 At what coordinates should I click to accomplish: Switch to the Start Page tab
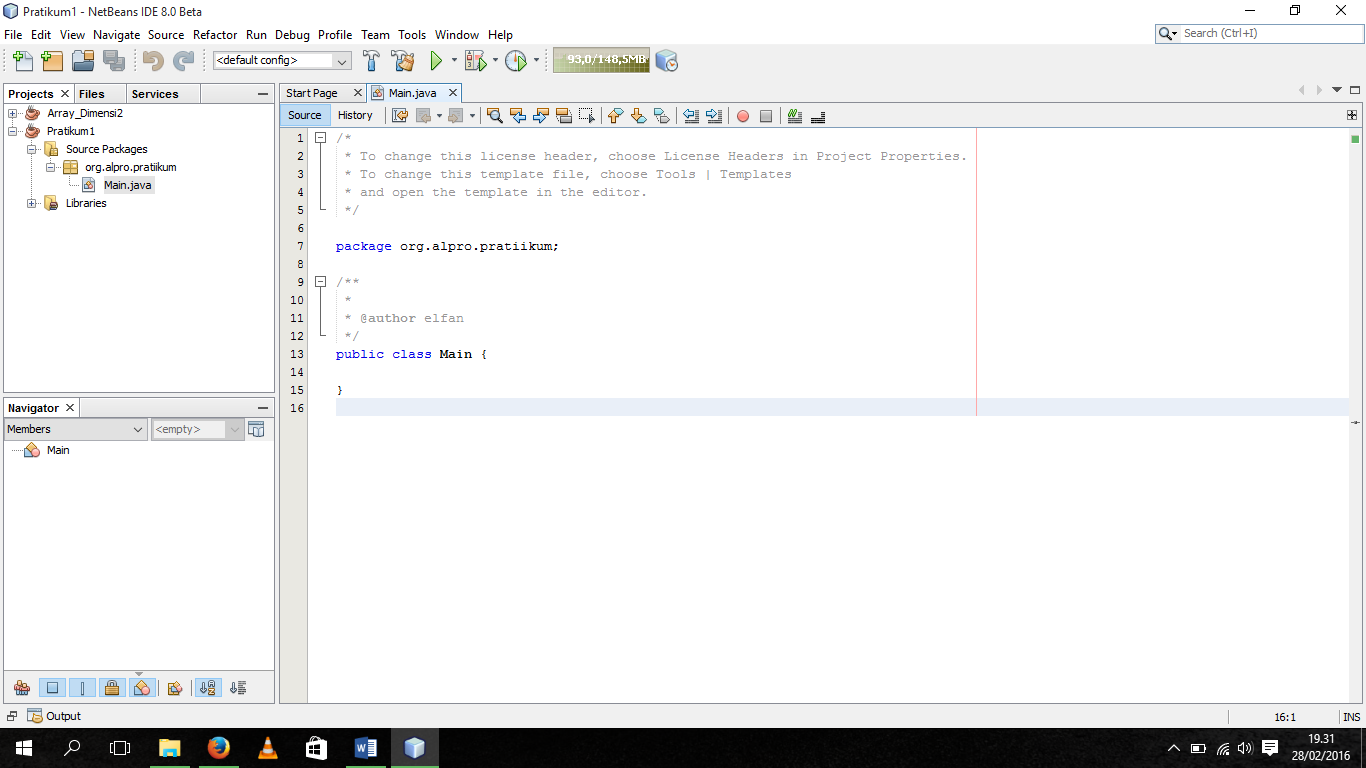point(314,92)
